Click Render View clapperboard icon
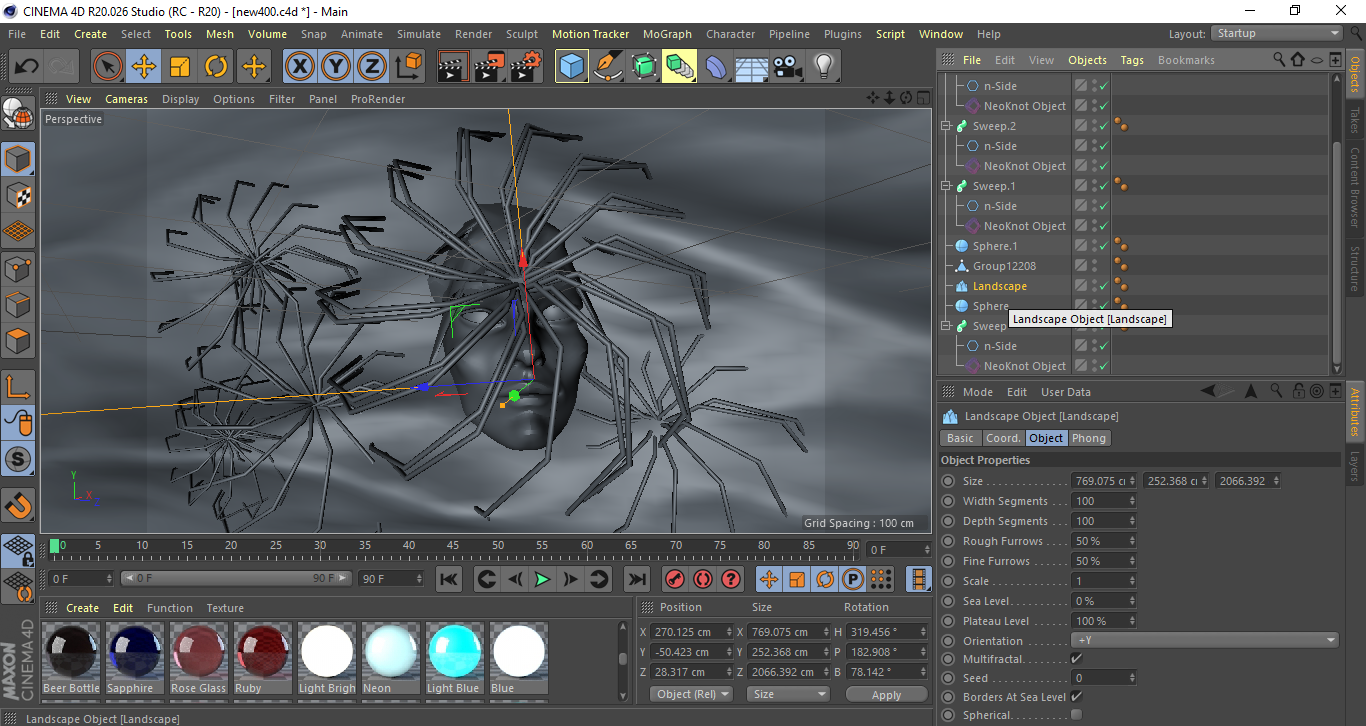 454,67
